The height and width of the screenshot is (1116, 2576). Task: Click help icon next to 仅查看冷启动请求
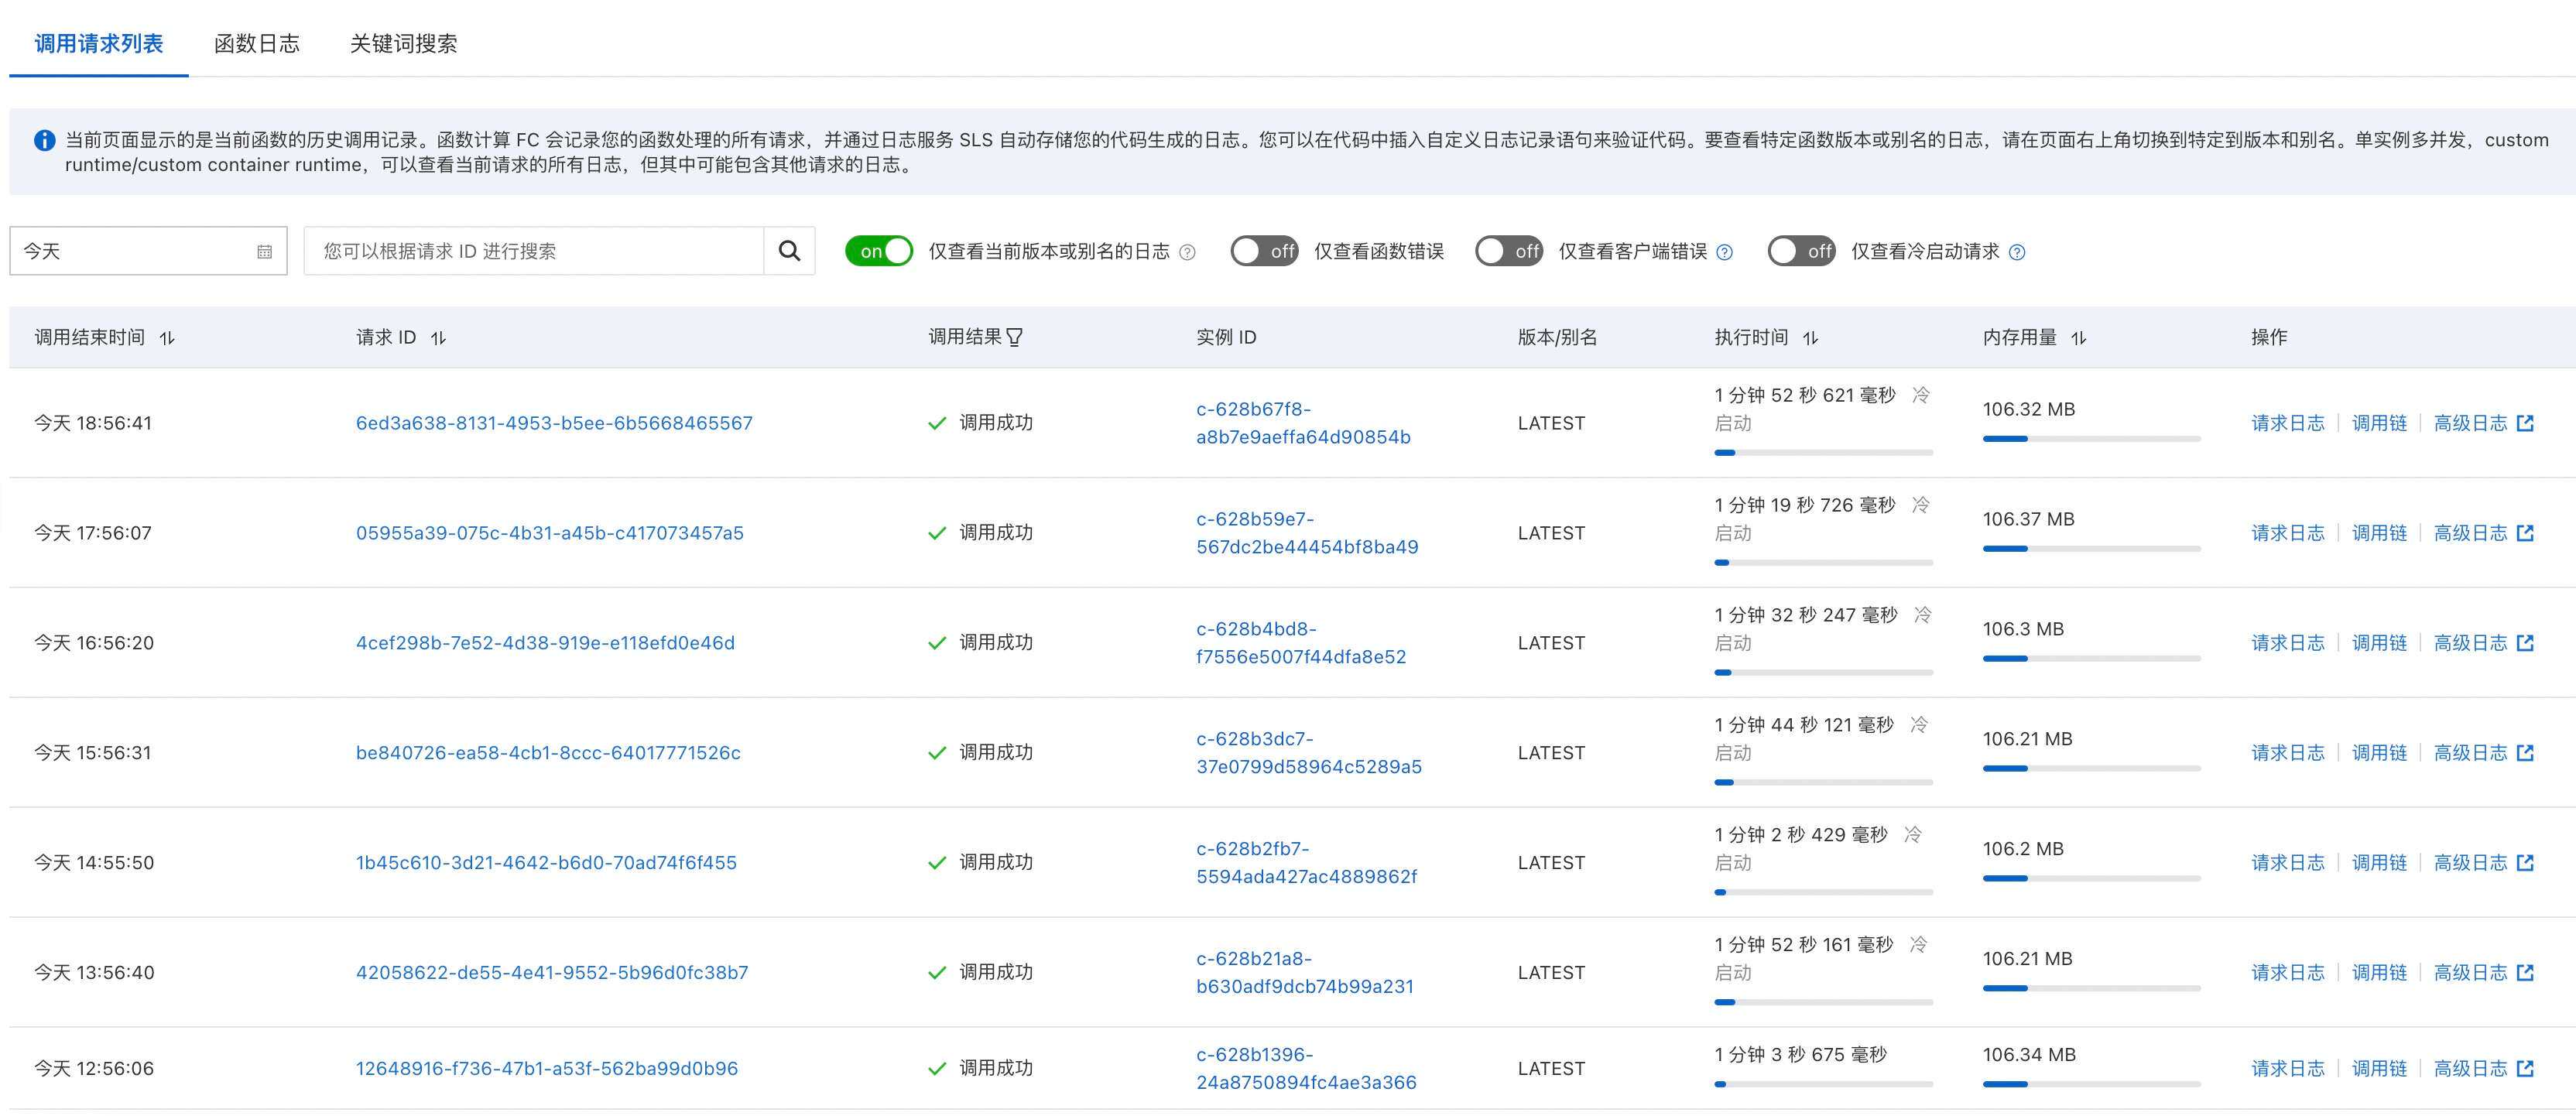2017,252
